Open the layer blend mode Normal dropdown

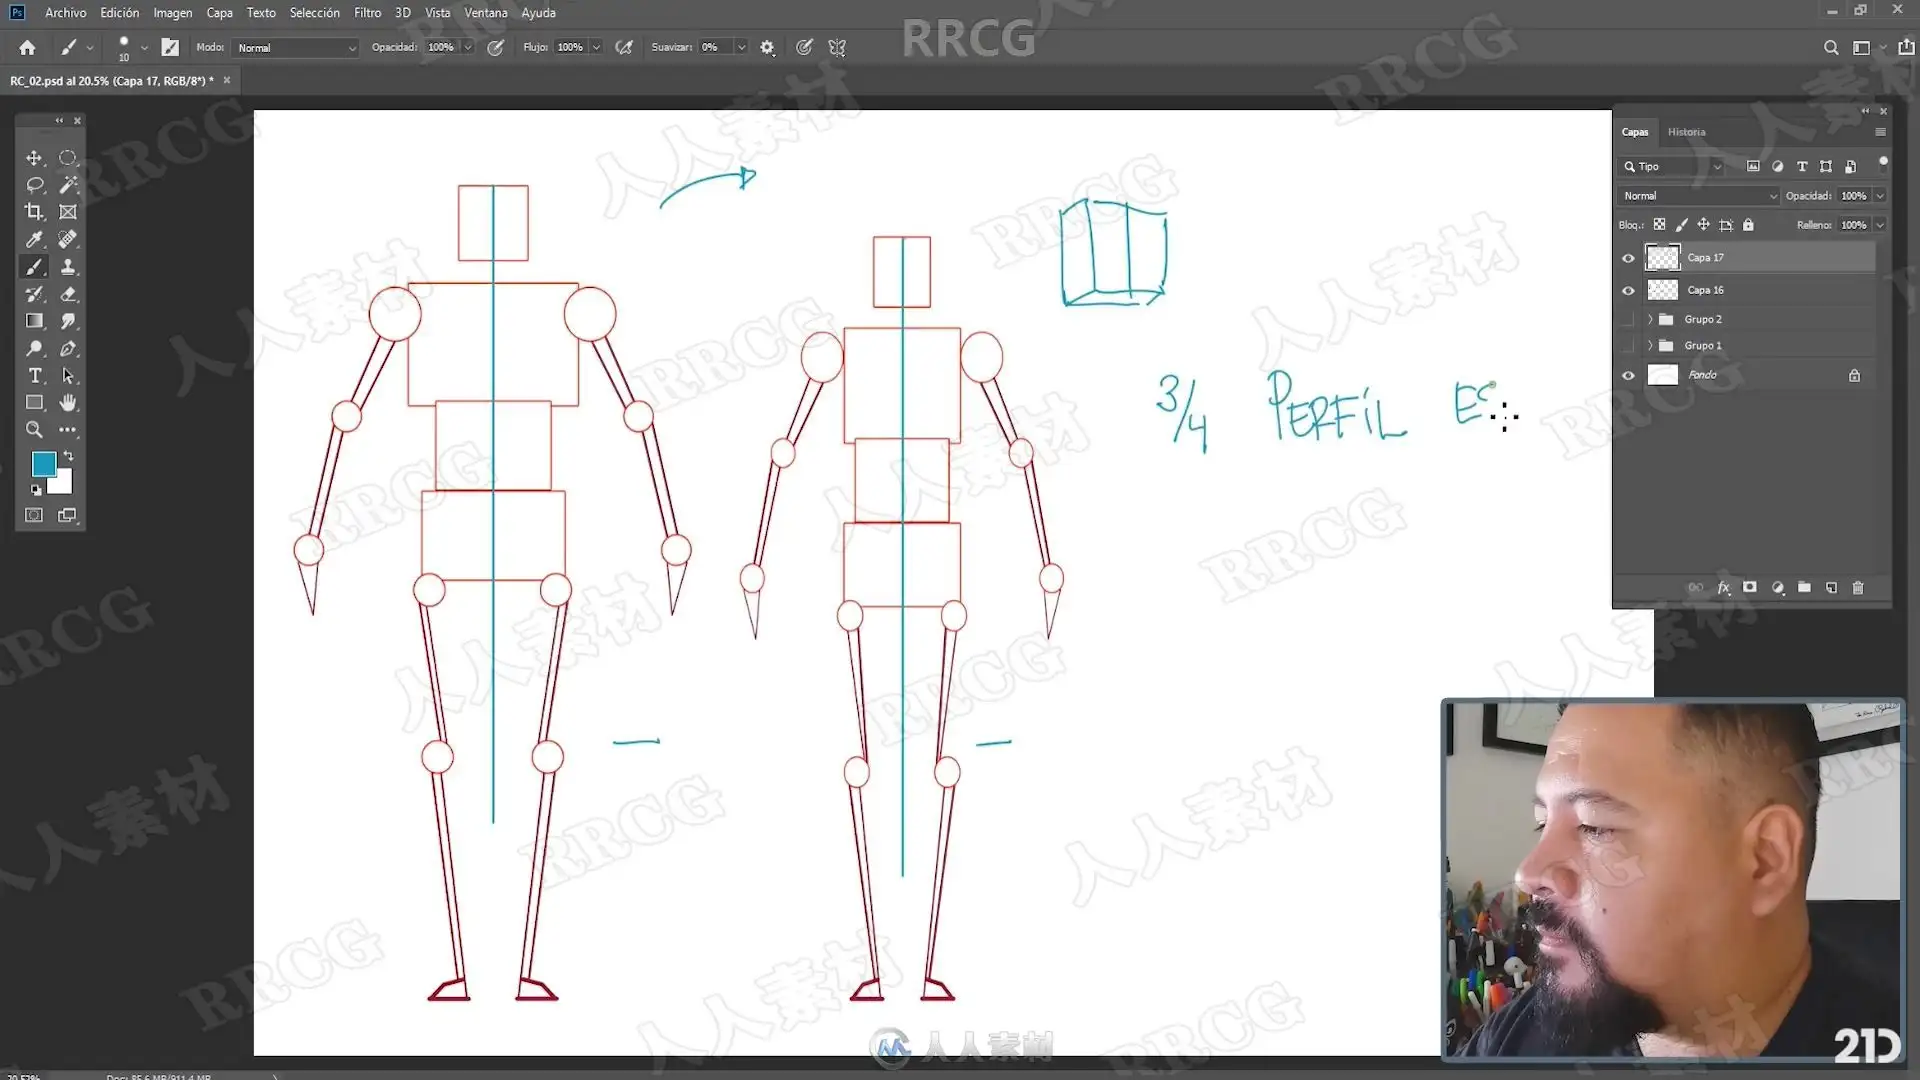(x=1698, y=196)
